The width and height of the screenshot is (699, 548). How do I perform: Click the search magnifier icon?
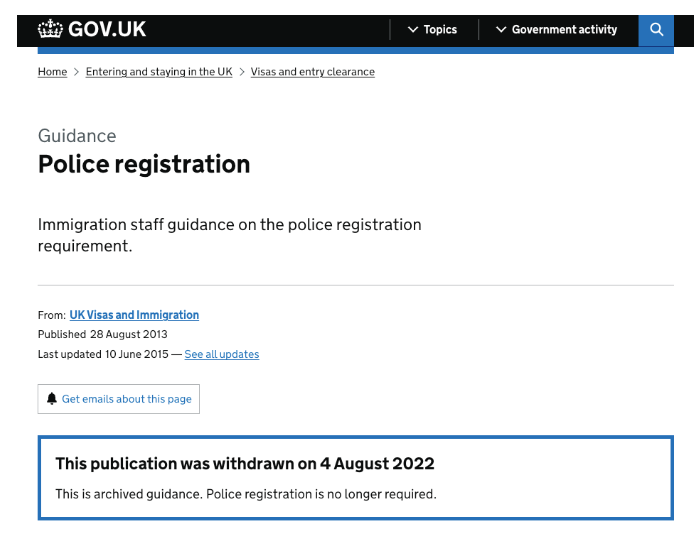[x=656, y=30]
